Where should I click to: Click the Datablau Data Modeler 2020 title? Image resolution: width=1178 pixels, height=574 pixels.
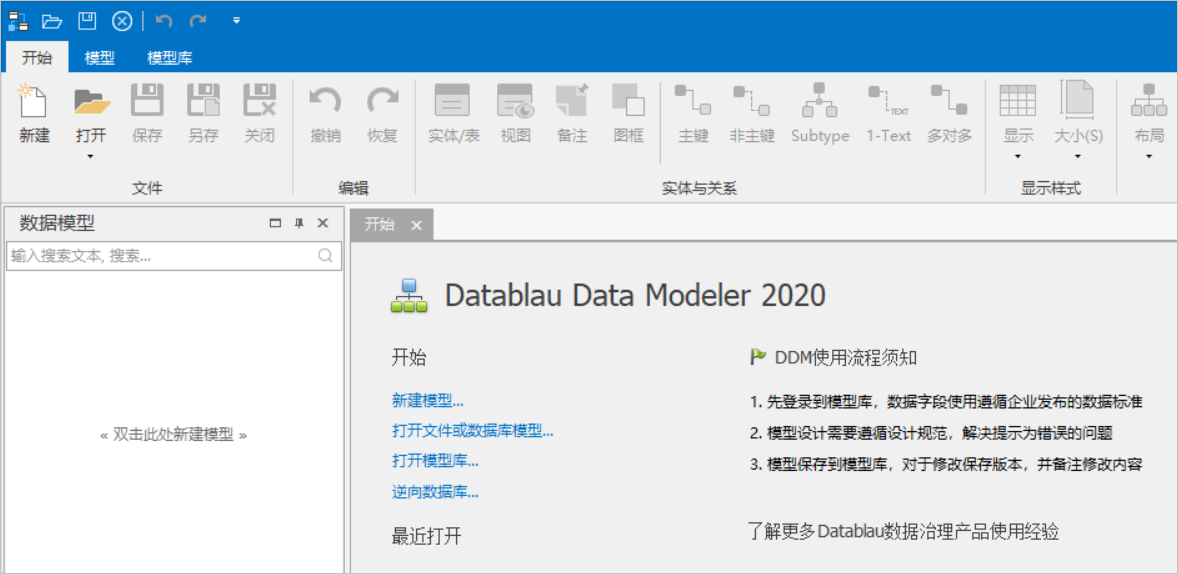tap(636, 295)
